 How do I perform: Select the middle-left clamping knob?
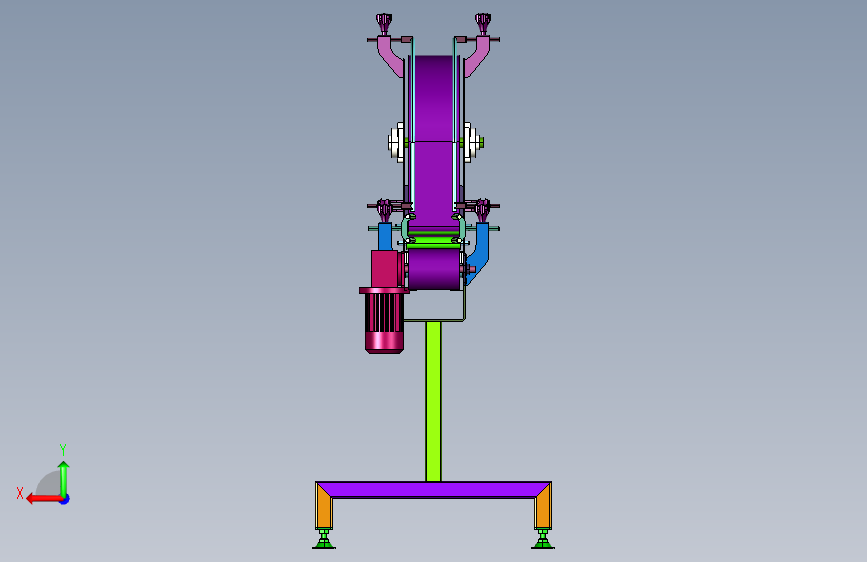click(384, 210)
